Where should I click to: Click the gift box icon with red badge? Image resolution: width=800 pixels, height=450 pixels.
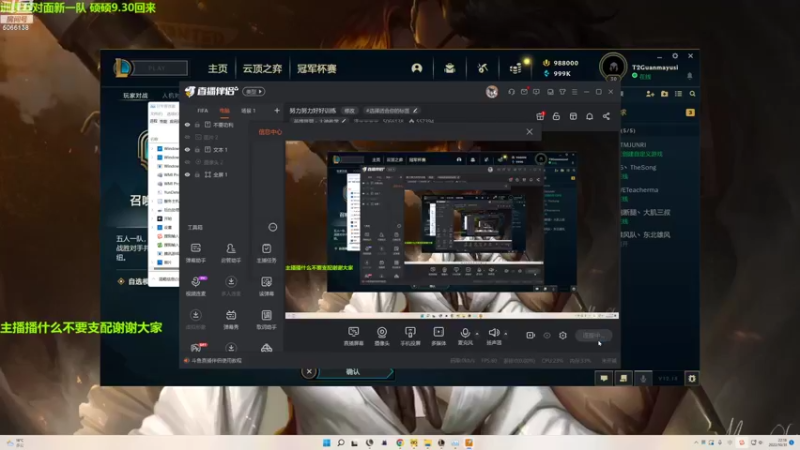click(540, 116)
